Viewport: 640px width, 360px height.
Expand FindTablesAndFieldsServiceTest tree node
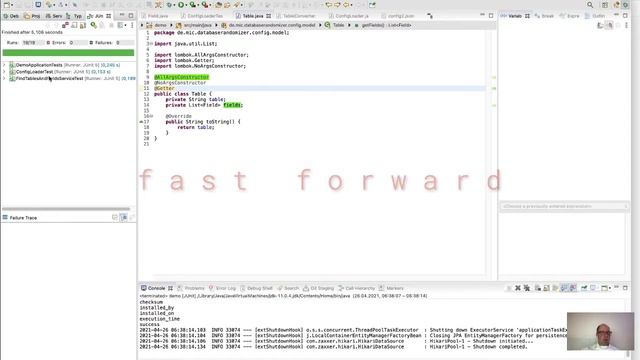[4, 78]
